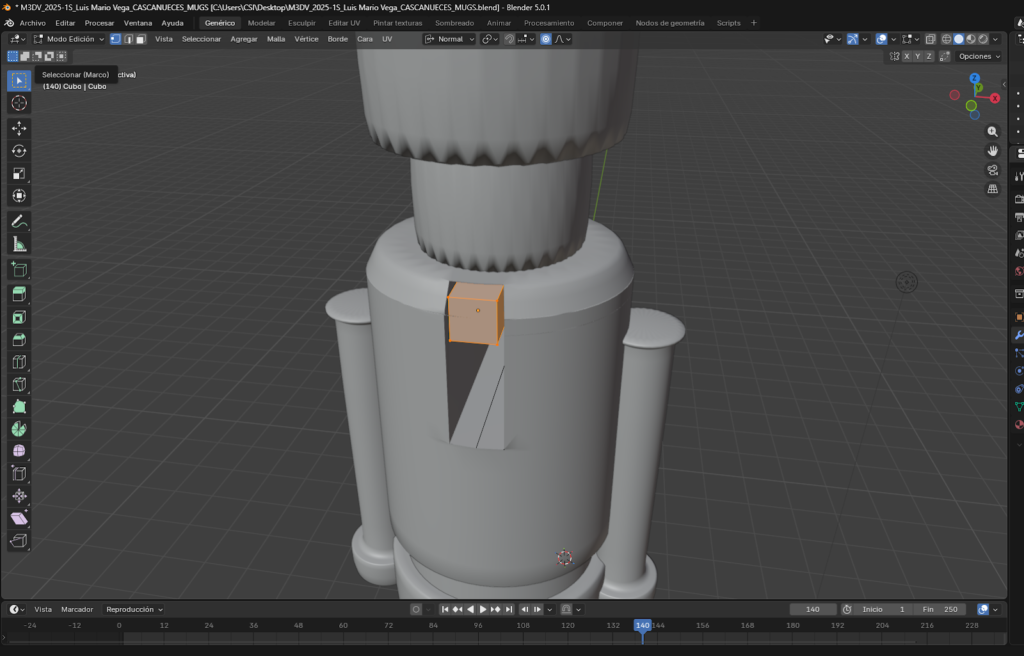Open the Modo Edición mode dropdown
Viewport: 1024px width, 656px height.
[x=68, y=39]
